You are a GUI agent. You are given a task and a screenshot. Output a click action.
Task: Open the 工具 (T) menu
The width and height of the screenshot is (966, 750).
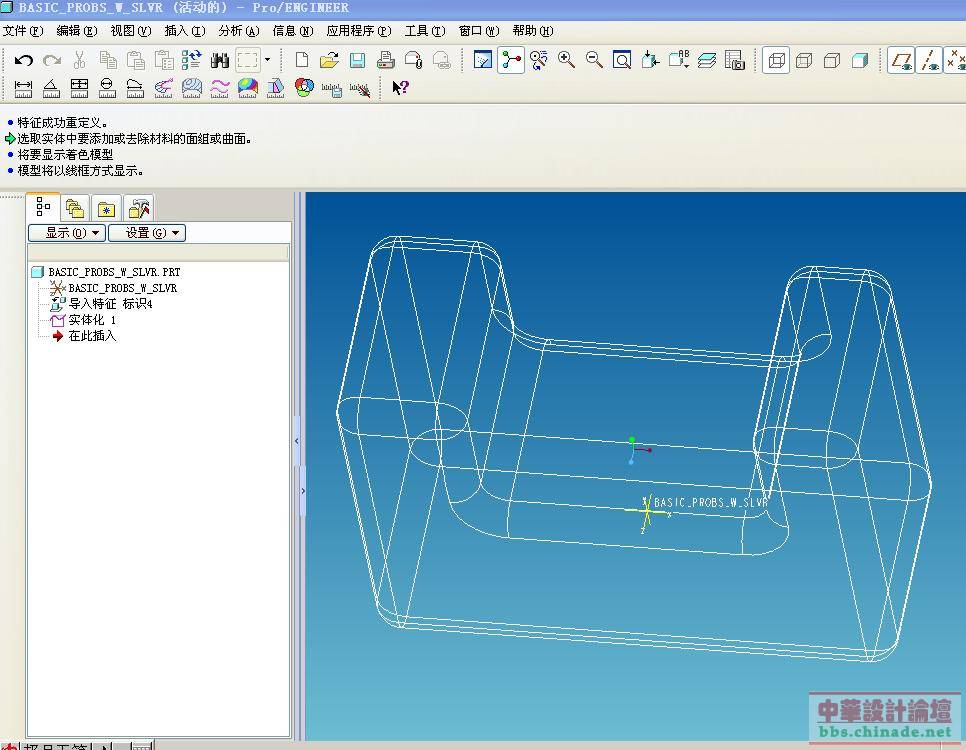tap(425, 31)
